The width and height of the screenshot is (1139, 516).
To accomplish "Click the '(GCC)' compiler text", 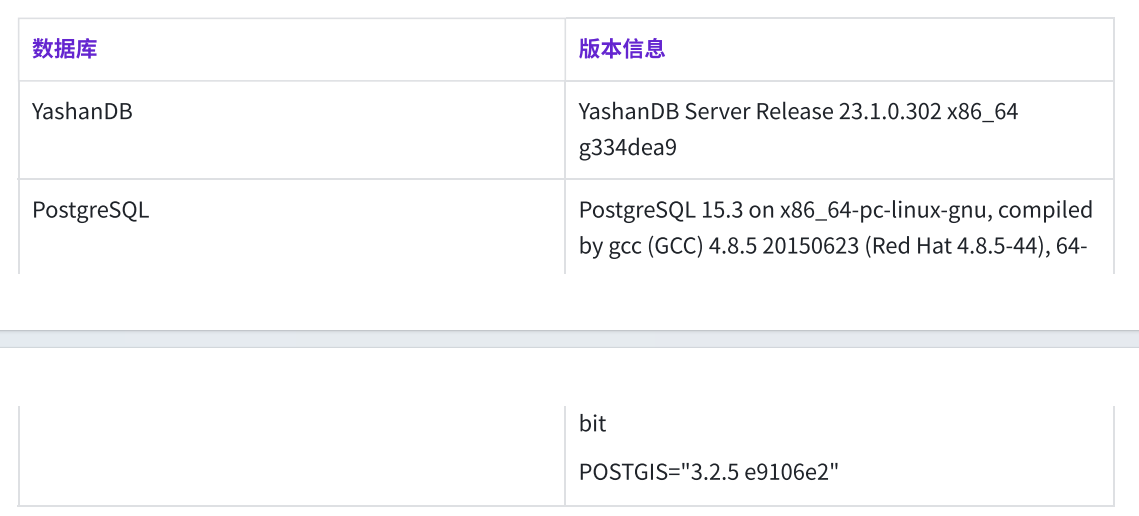I will pos(673,246).
